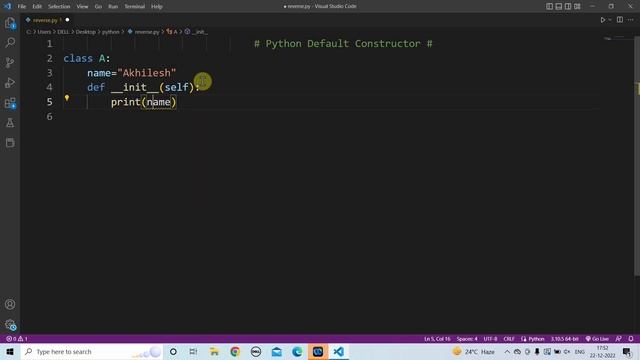
Task: Open the Extensions view
Action: pos(10,103)
